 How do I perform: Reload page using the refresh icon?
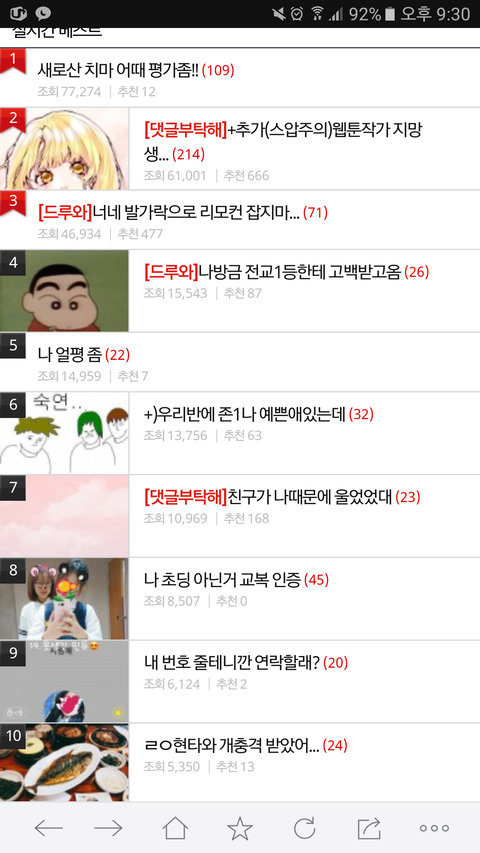coord(305,828)
